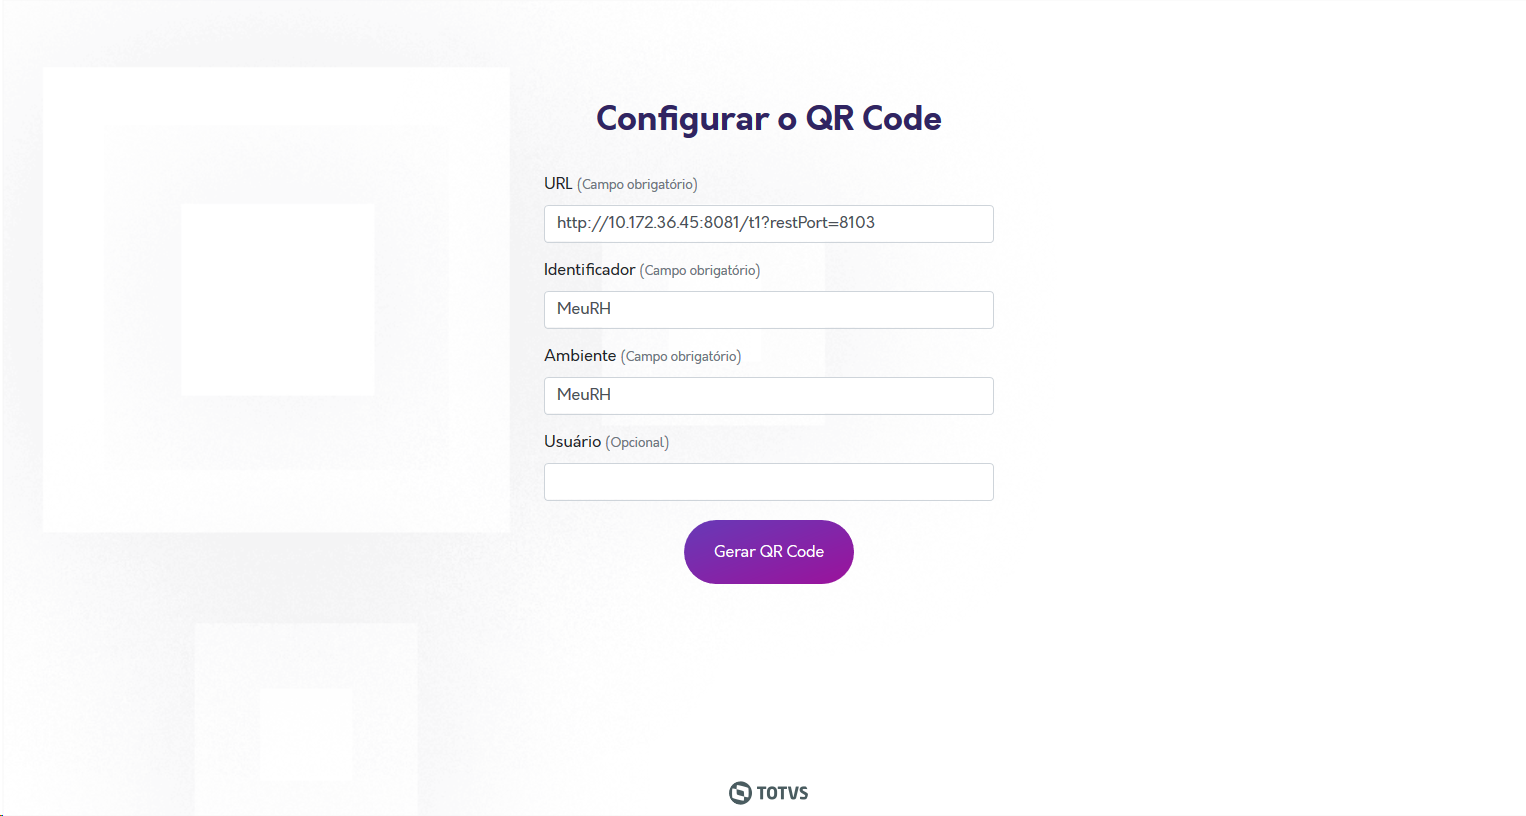1526x816 pixels.
Task: Click "(Campo obrigatório)" hint beside Identificador
Action: point(700,271)
